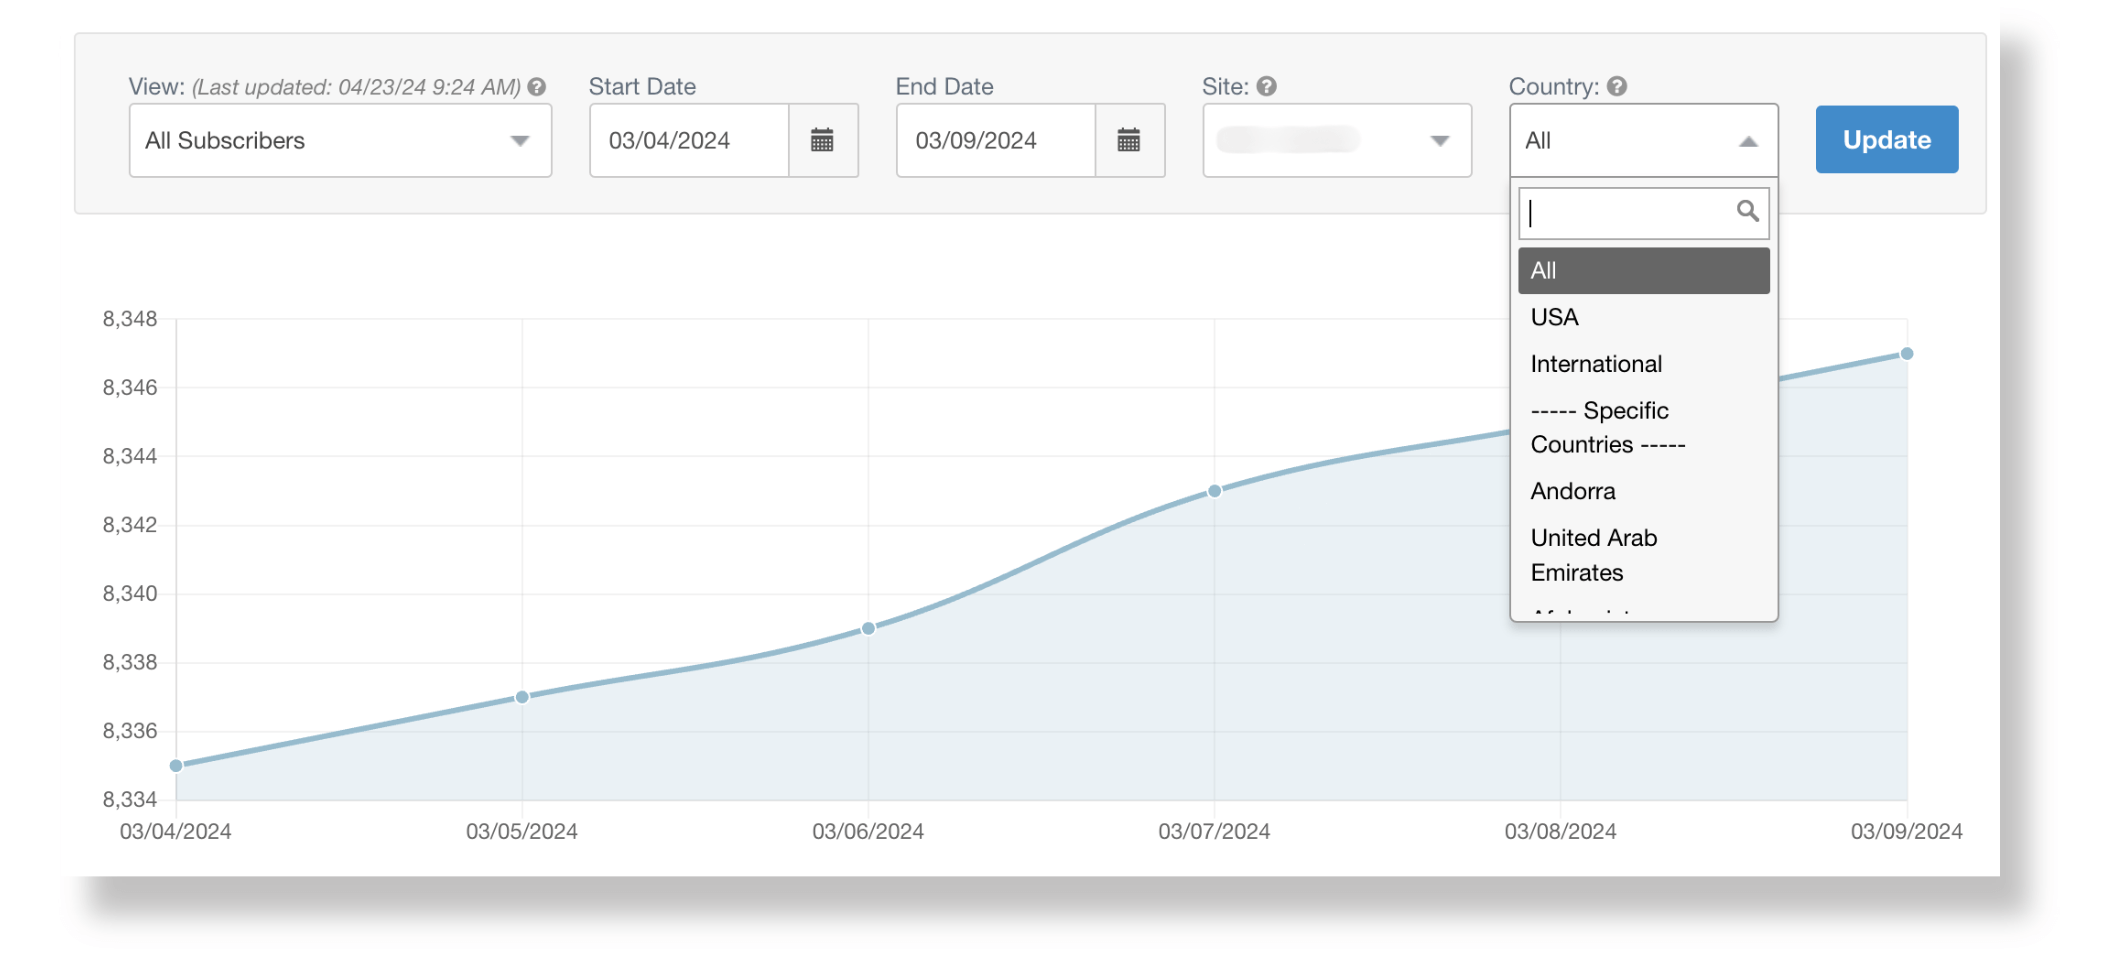Open the End Date calendar picker
The height and width of the screenshot is (956, 2118).
tap(1129, 141)
